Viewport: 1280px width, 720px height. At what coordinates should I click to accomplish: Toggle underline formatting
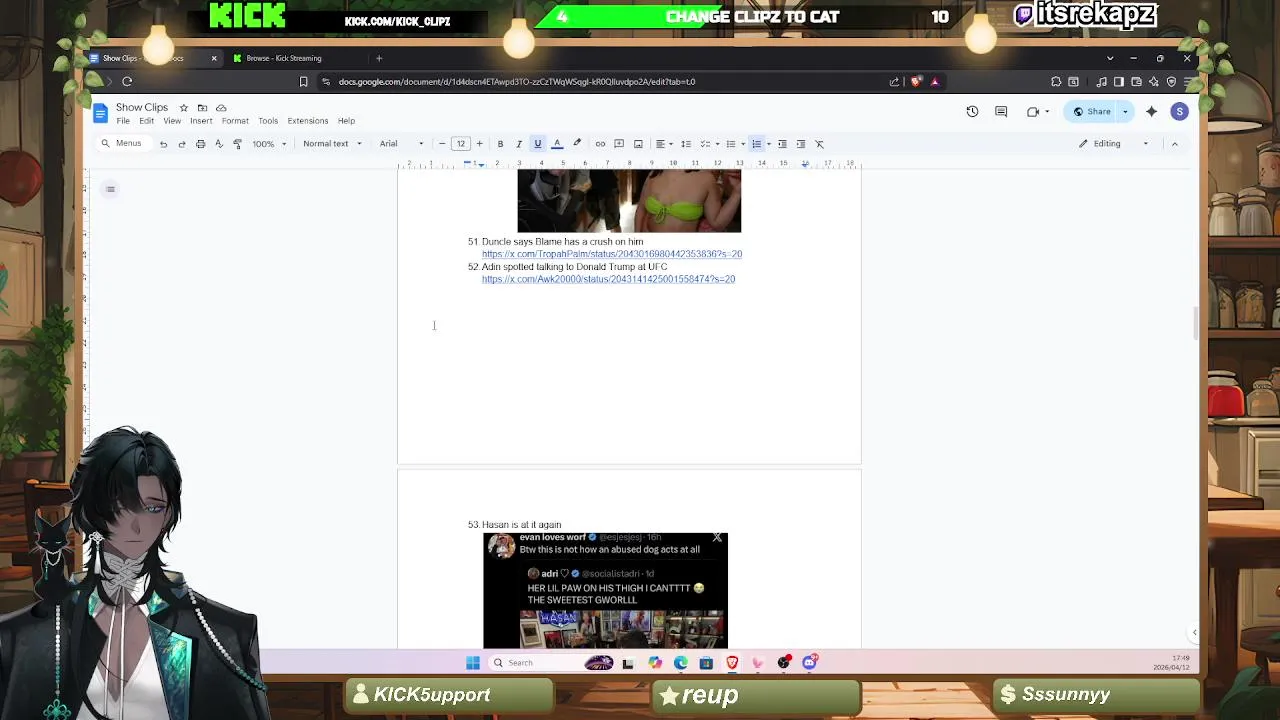[537, 144]
